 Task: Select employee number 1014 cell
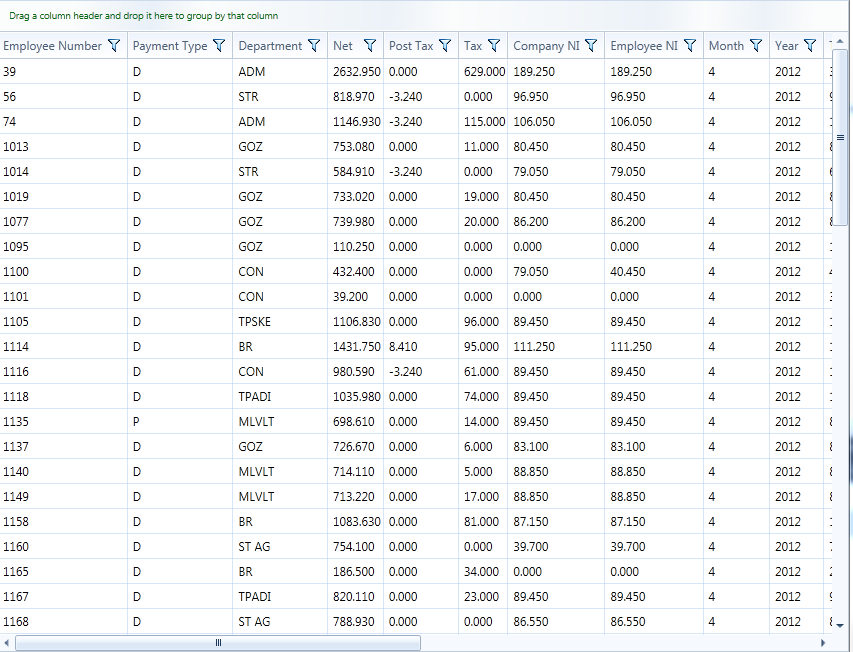pyautogui.click(x=64, y=171)
